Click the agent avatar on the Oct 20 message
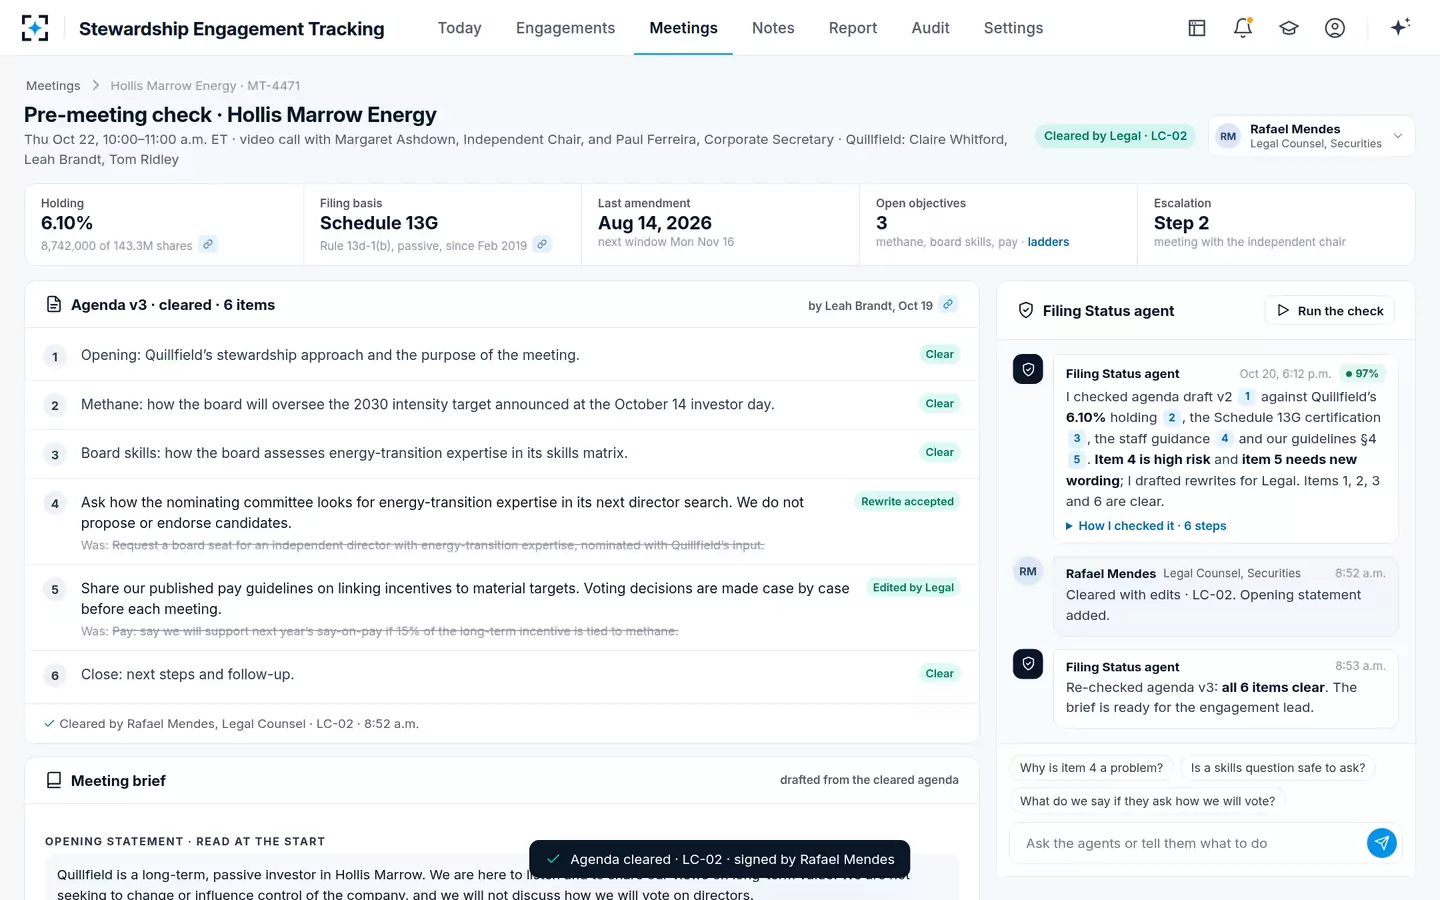Image resolution: width=1440 pixels, height=900 pixels. pos(1028,370)
